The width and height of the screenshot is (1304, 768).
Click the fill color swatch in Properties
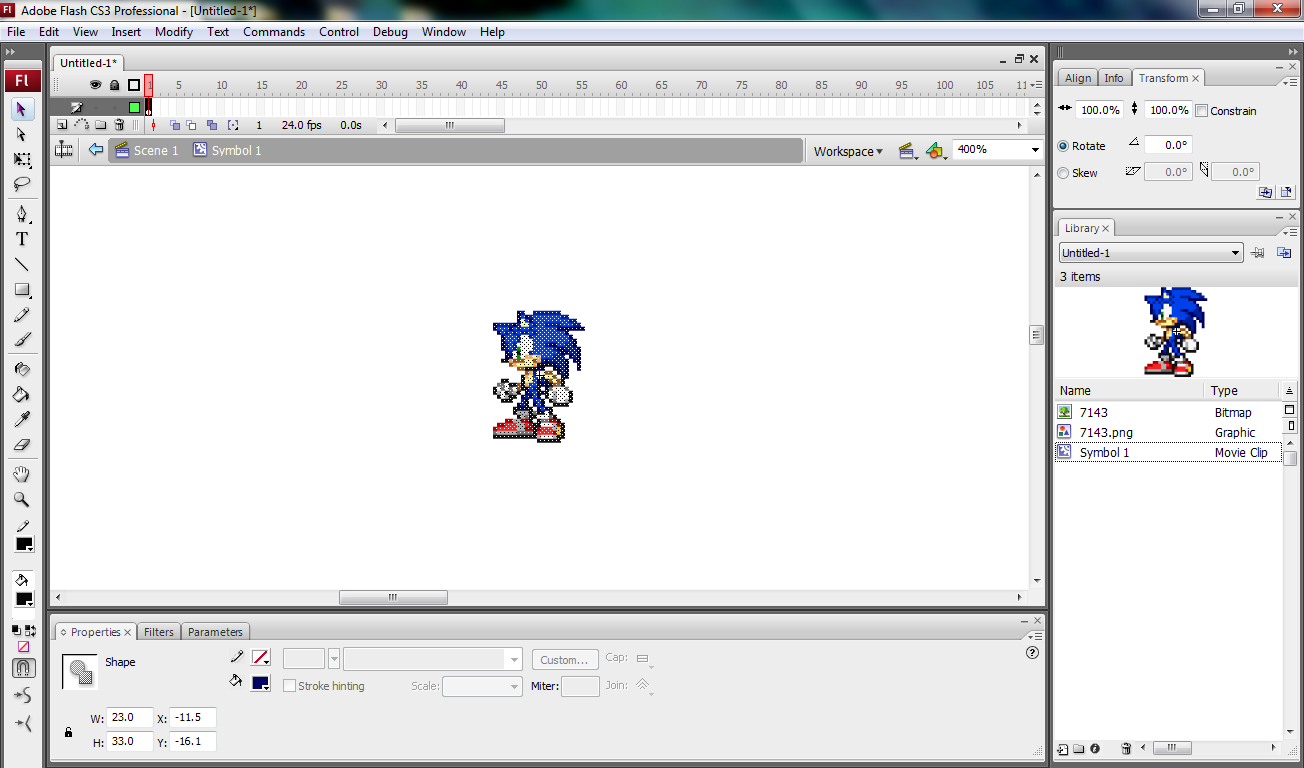(261, 683)
